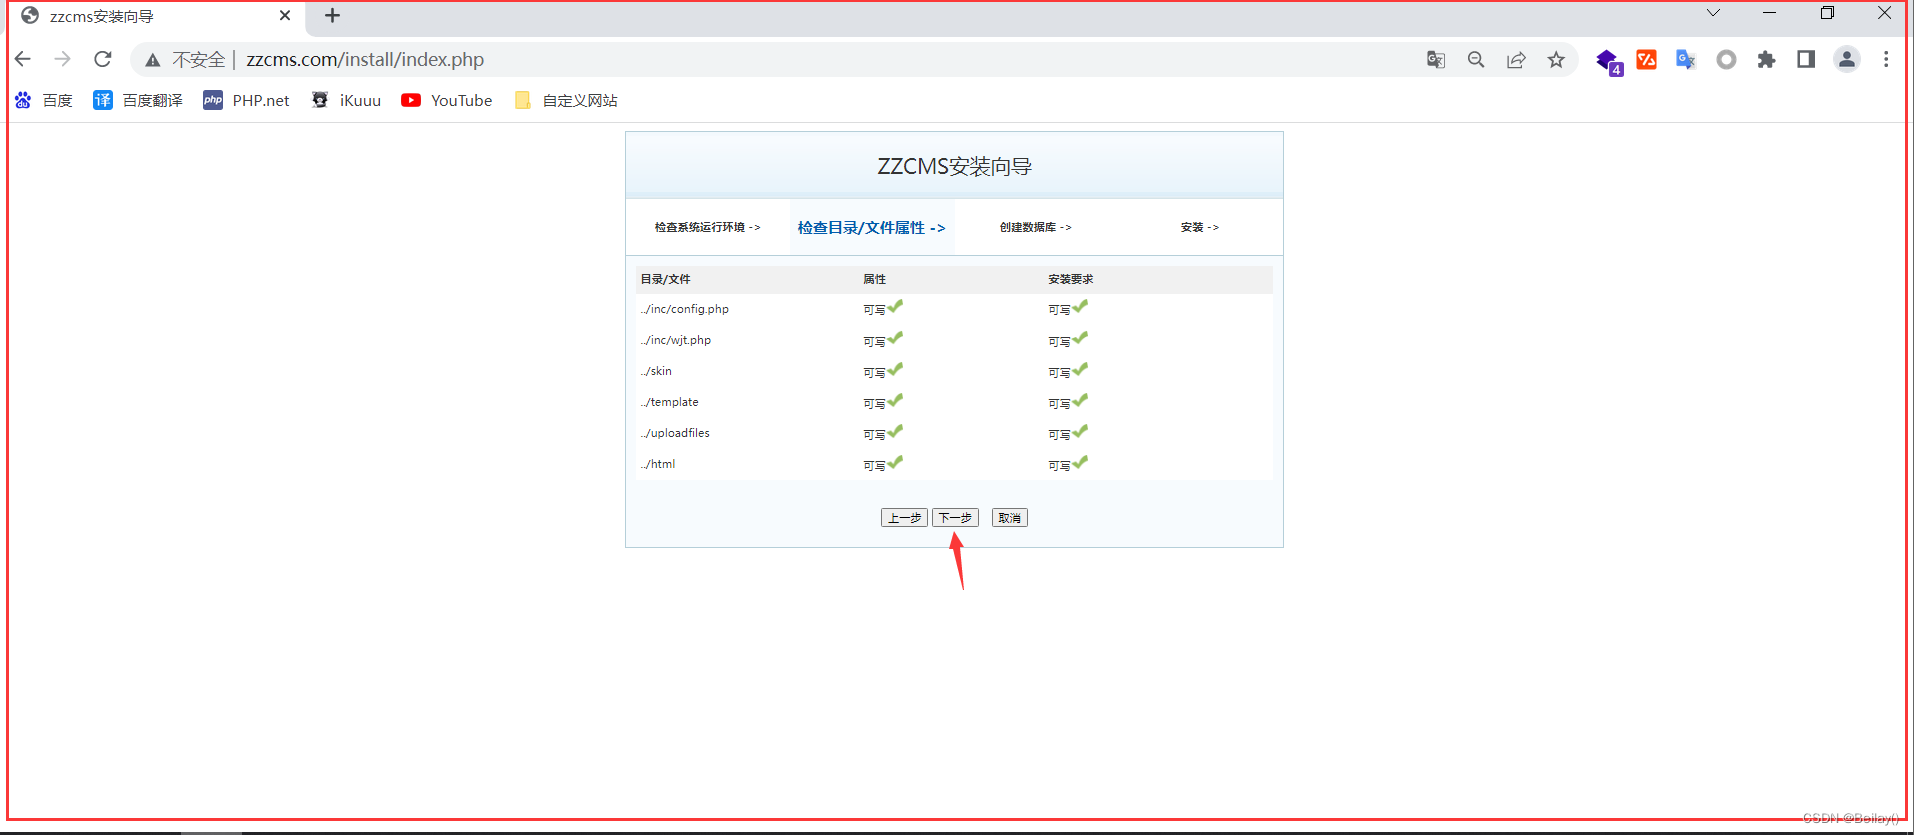Select the zzcms安装向导 browser tab

pyautogui.click(x=155, y=17)
